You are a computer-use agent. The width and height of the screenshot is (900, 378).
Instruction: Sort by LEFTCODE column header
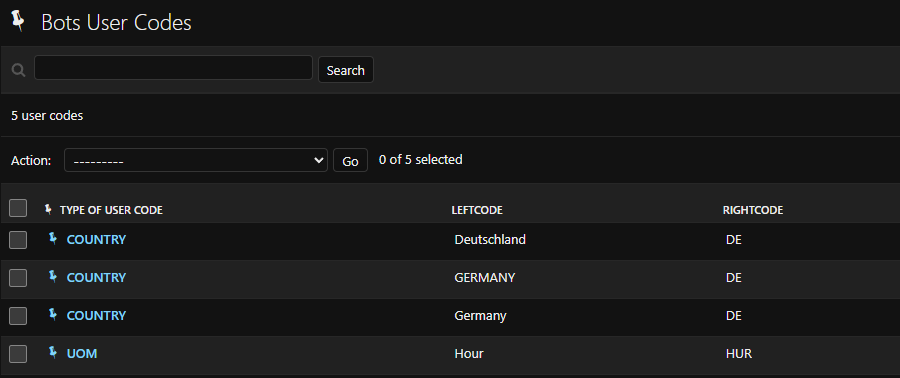477,210
